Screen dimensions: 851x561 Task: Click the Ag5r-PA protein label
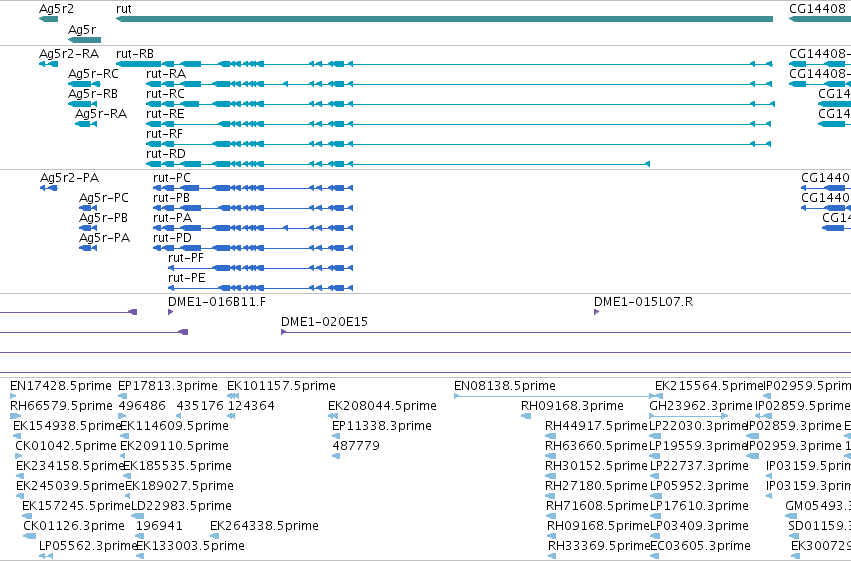tap(104, 238)
